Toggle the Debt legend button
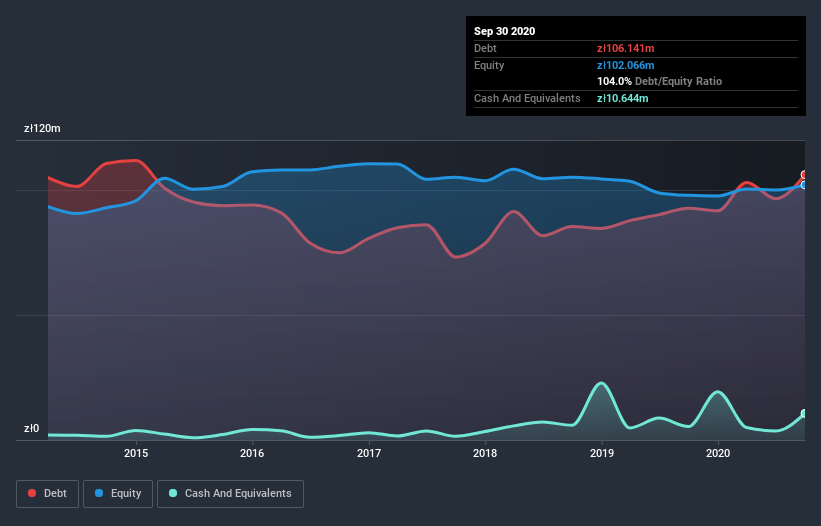Screen dimensions: 821x526 47,494
